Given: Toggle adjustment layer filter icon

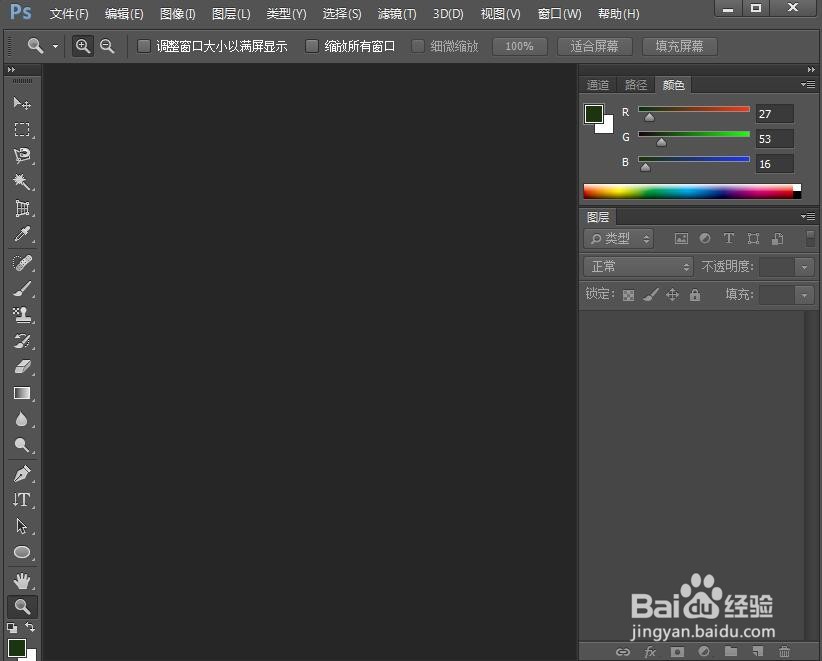Looking at the screenshot, I should (705, 239).
